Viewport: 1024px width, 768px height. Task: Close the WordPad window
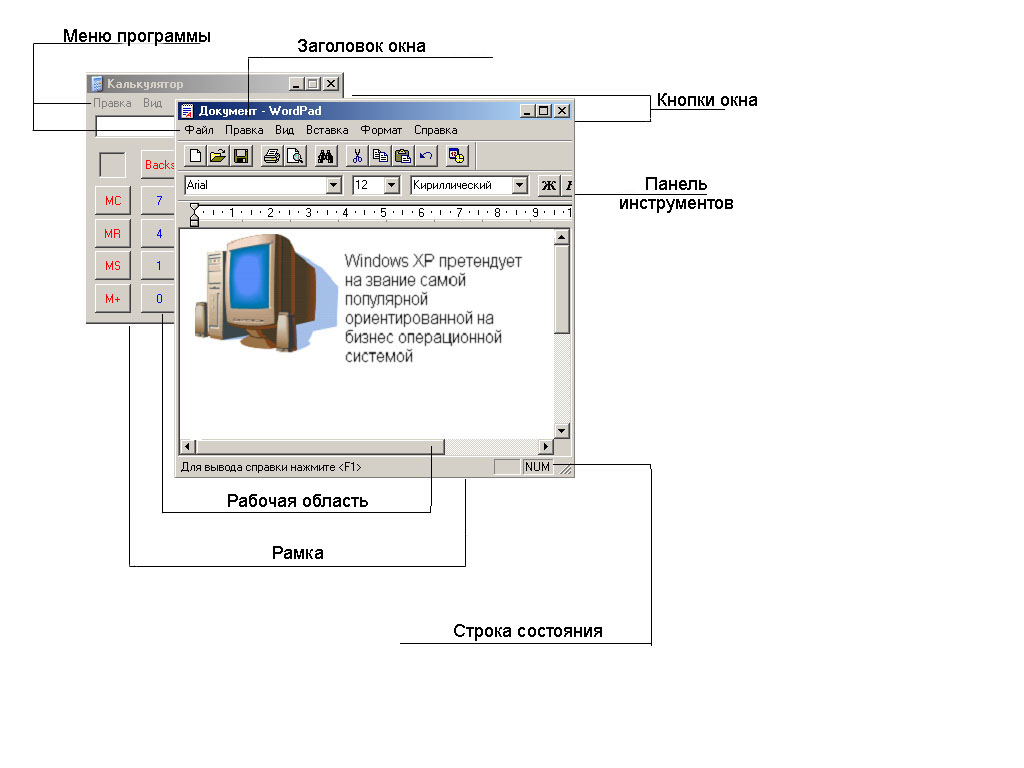562,111
